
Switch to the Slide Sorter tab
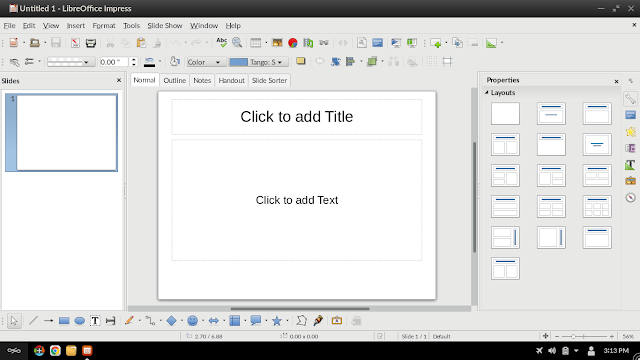click(269, 80)
